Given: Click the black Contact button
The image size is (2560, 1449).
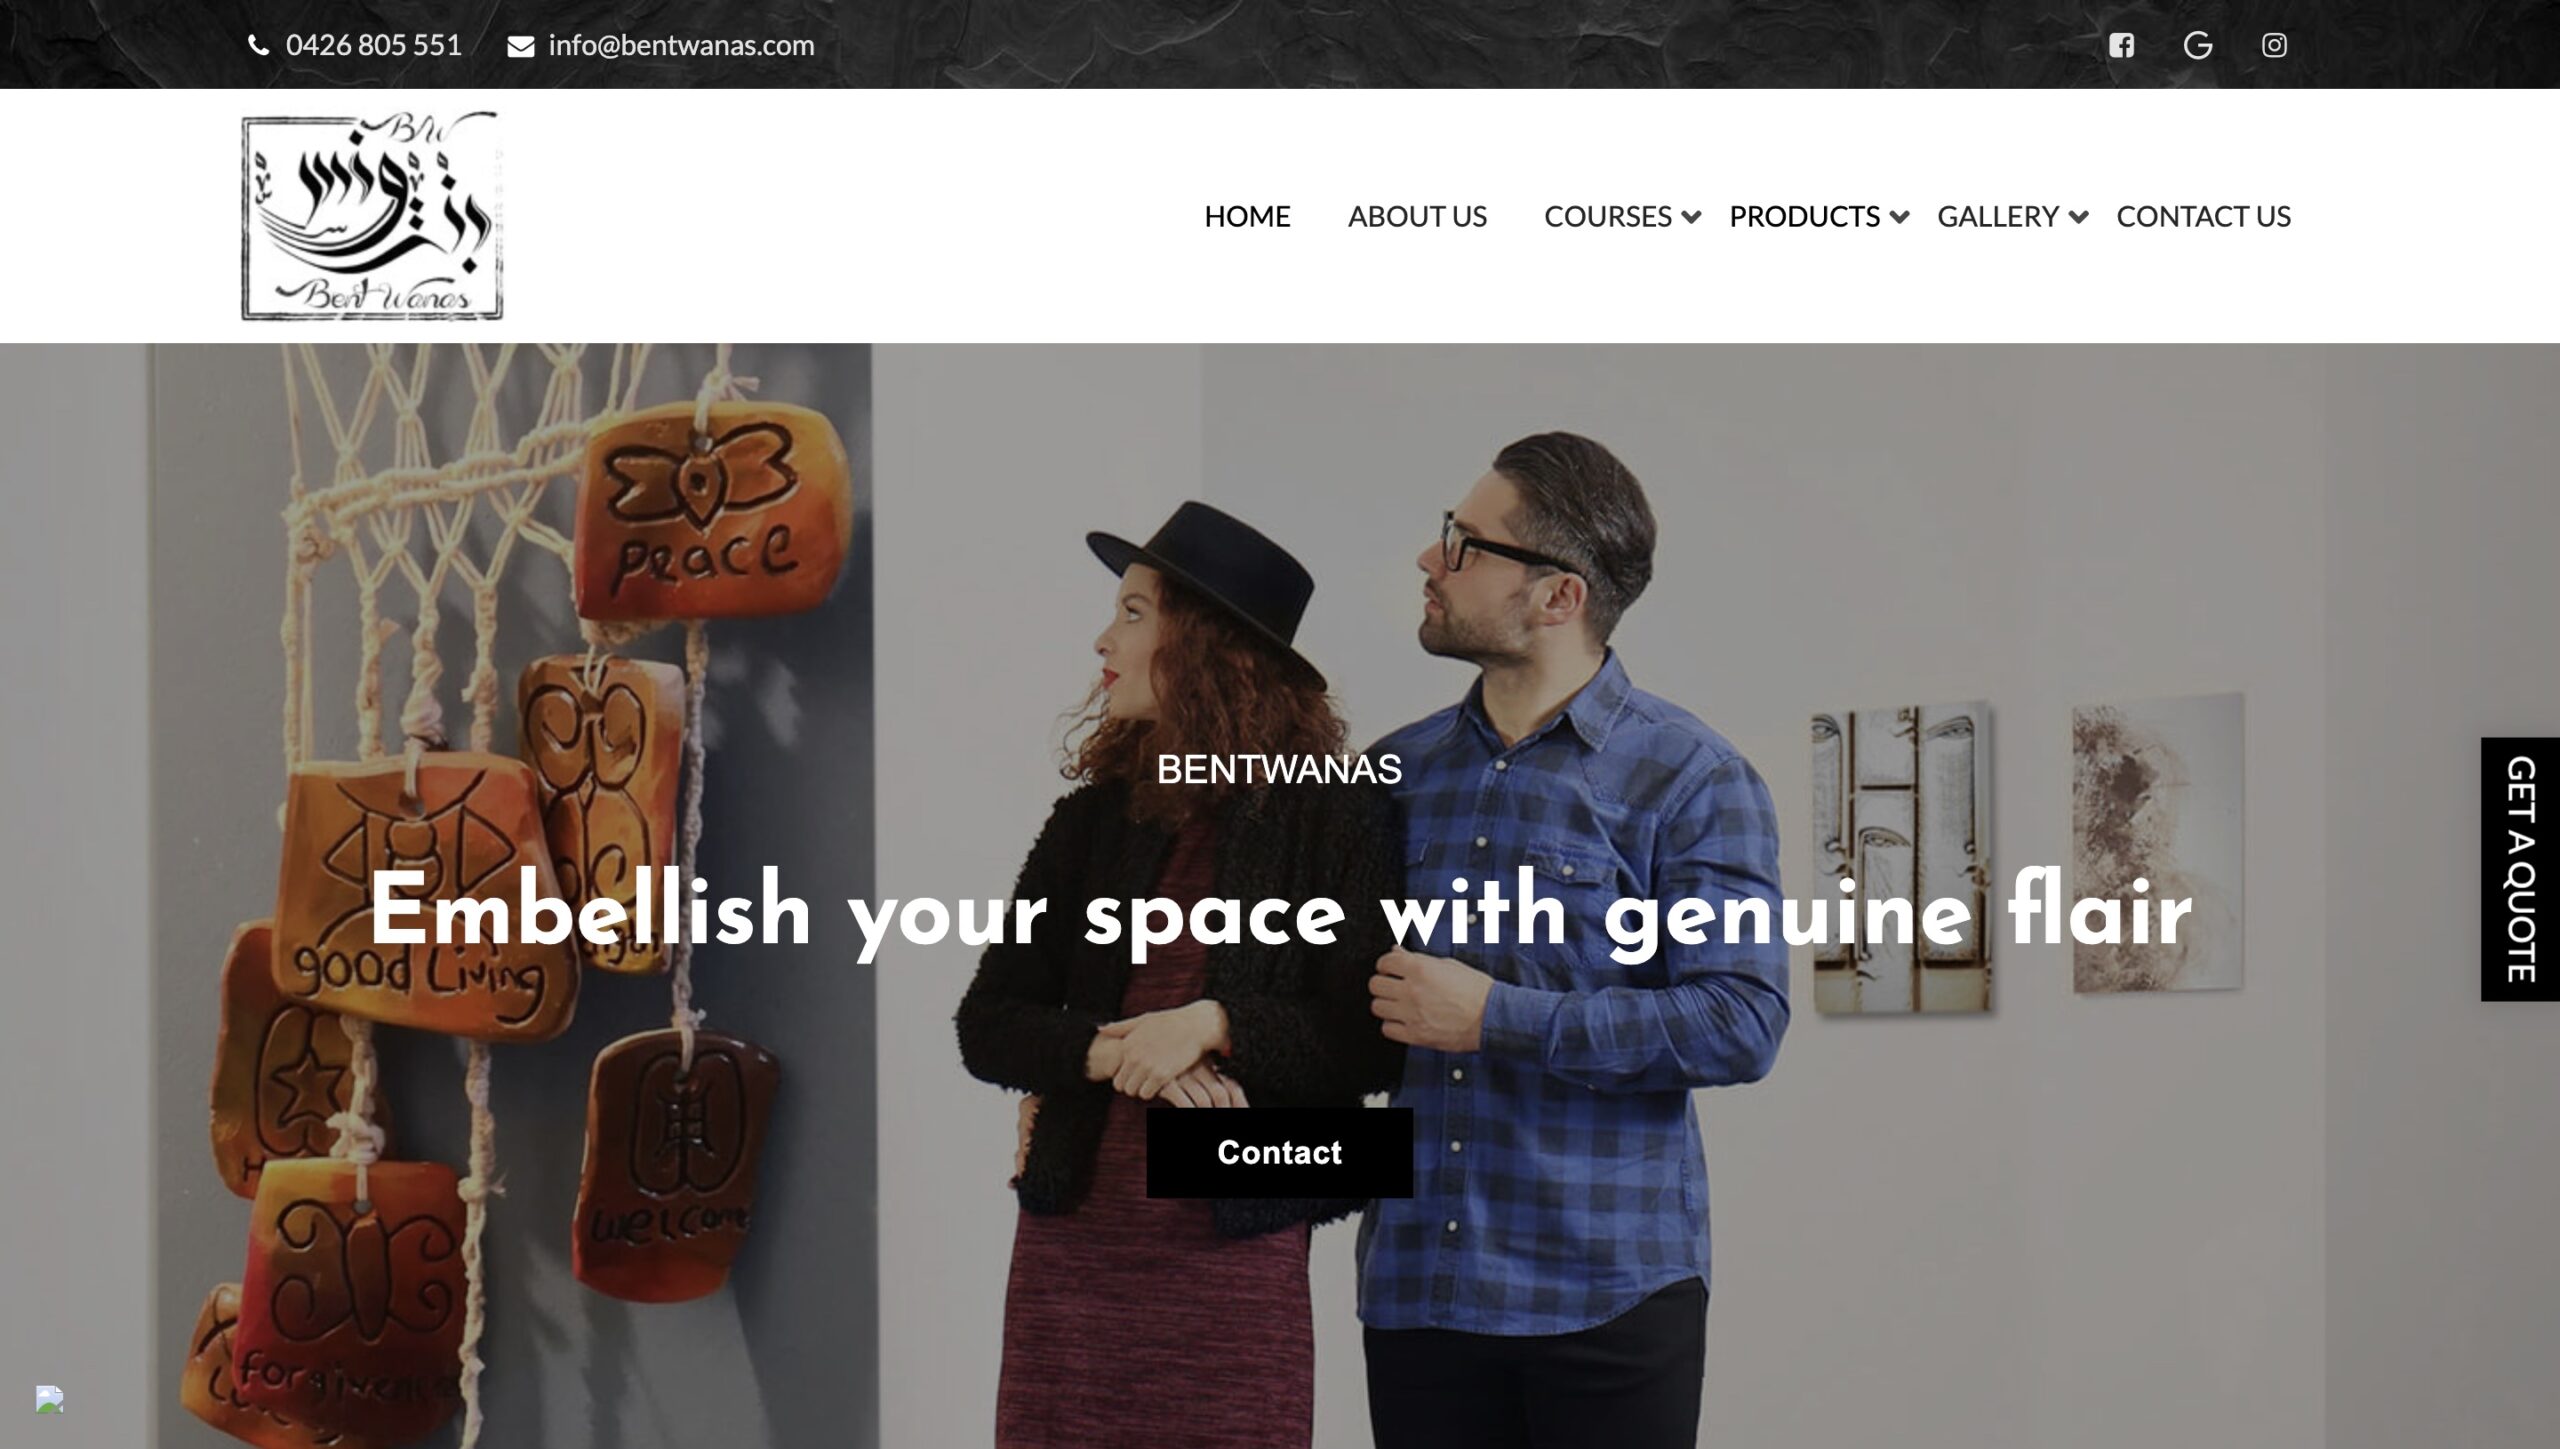Looking at the screenshot, I should click(1279, 1152).
